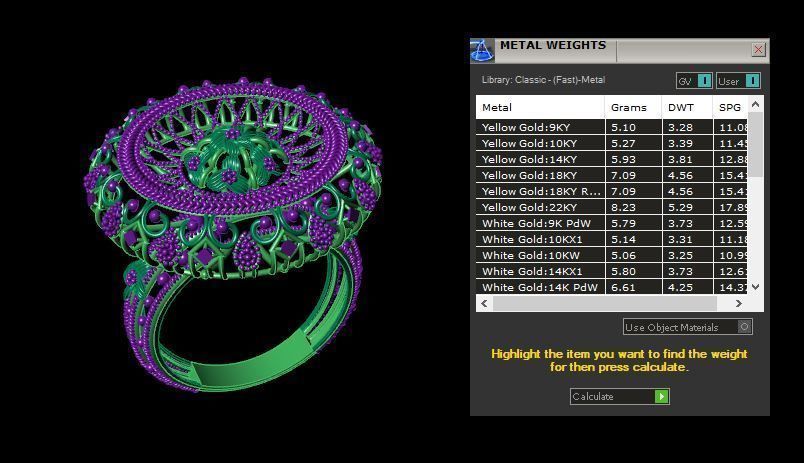Click the horizontal scroll-right arrow

coord(738,304)
